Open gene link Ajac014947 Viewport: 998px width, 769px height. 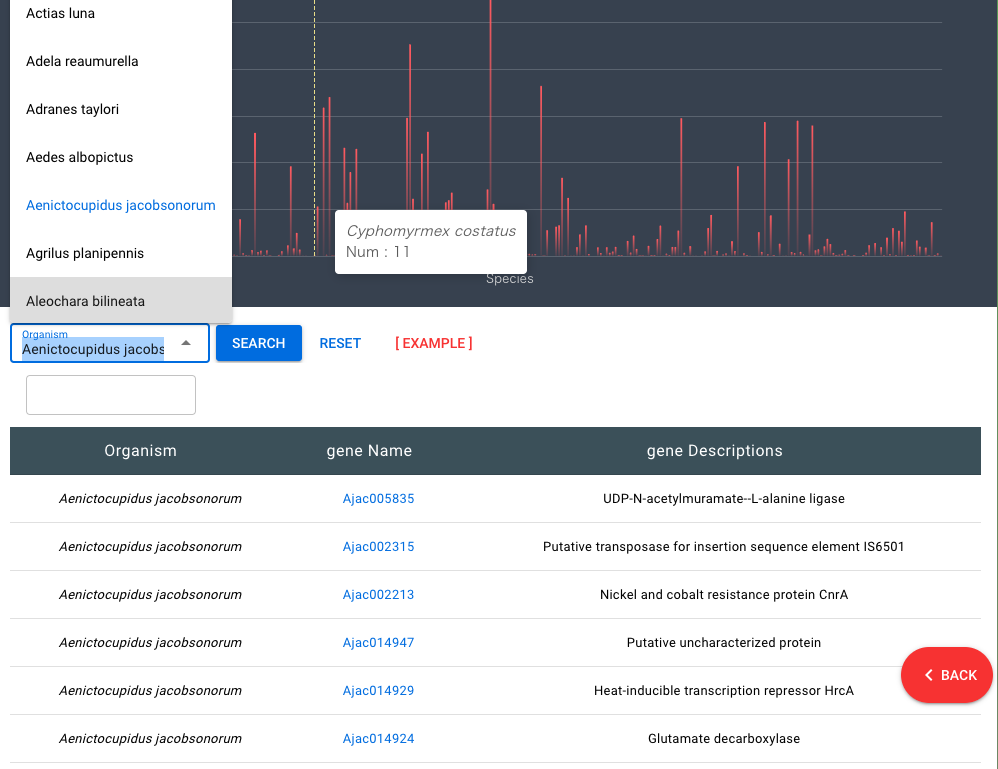[378, 642]
